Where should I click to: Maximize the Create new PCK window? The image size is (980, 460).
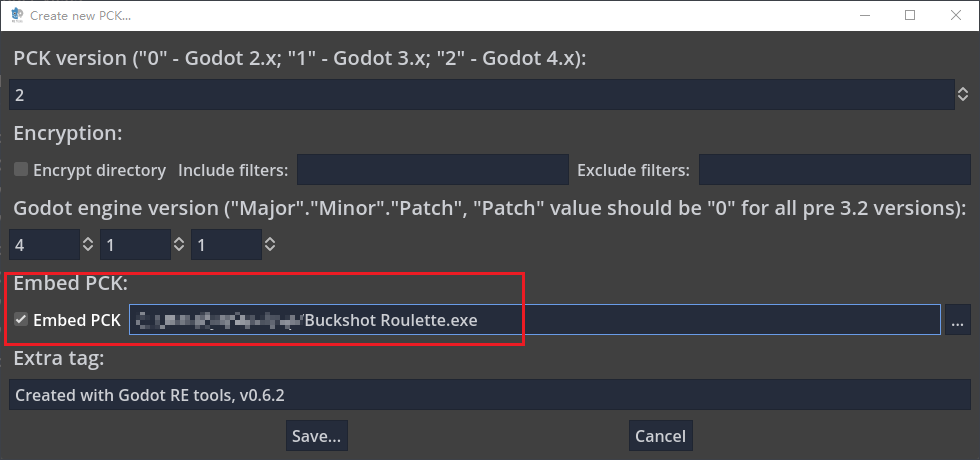tap(910, 15)
